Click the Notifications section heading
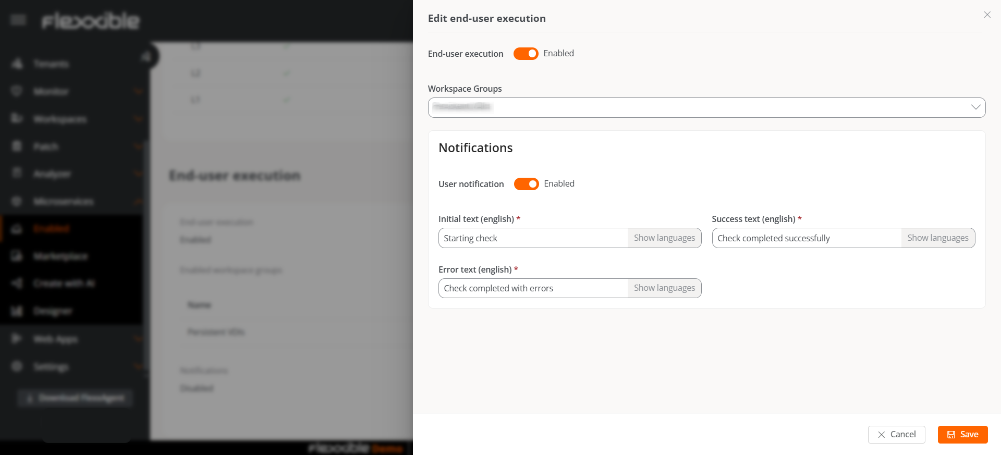Image resolution: width=1001 pixels, height=455 pixels. click(476, 148)
